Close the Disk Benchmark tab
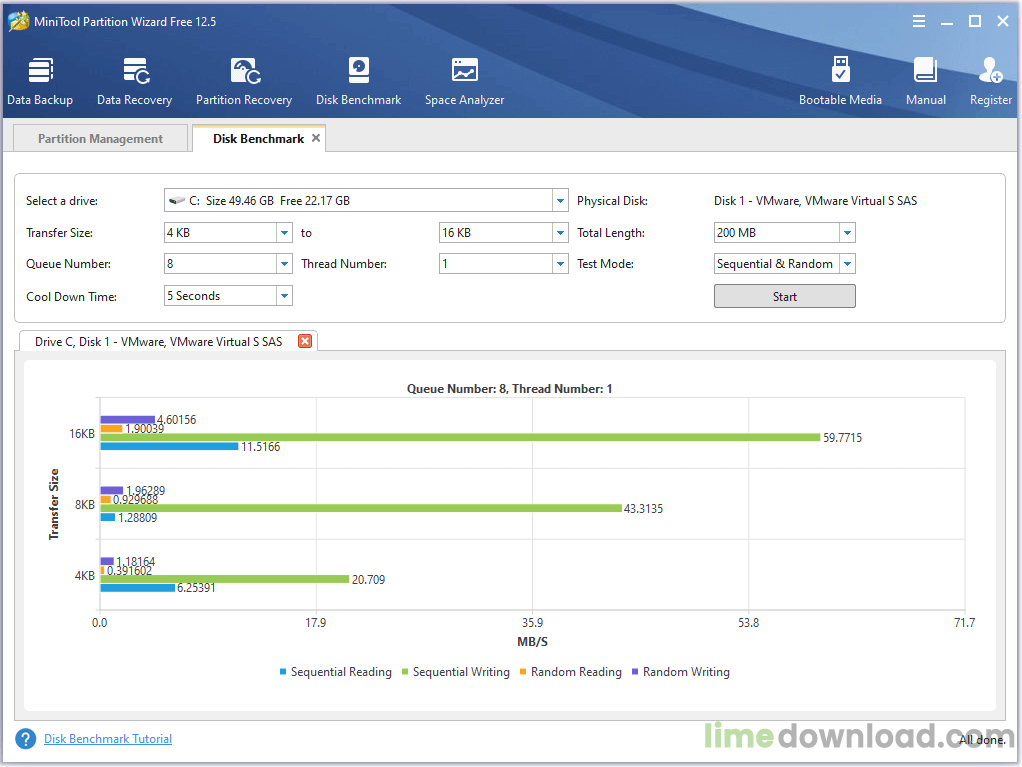This screenshot has height=767, width=1022. (x=316, y=138)
